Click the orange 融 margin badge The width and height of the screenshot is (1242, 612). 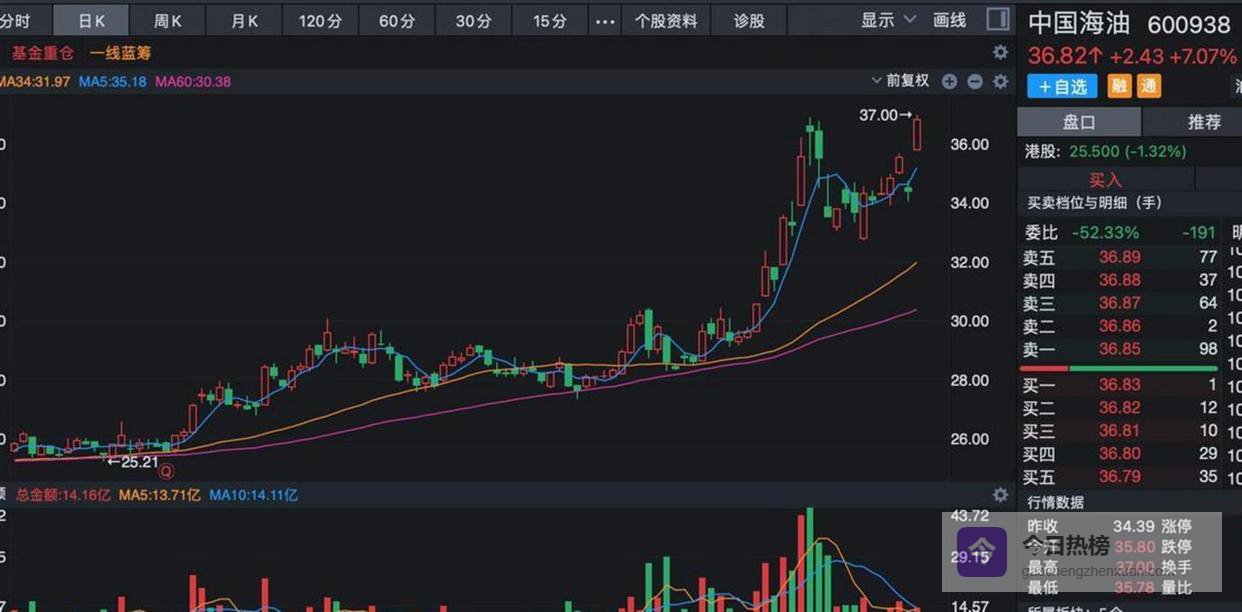(1120, 87)
